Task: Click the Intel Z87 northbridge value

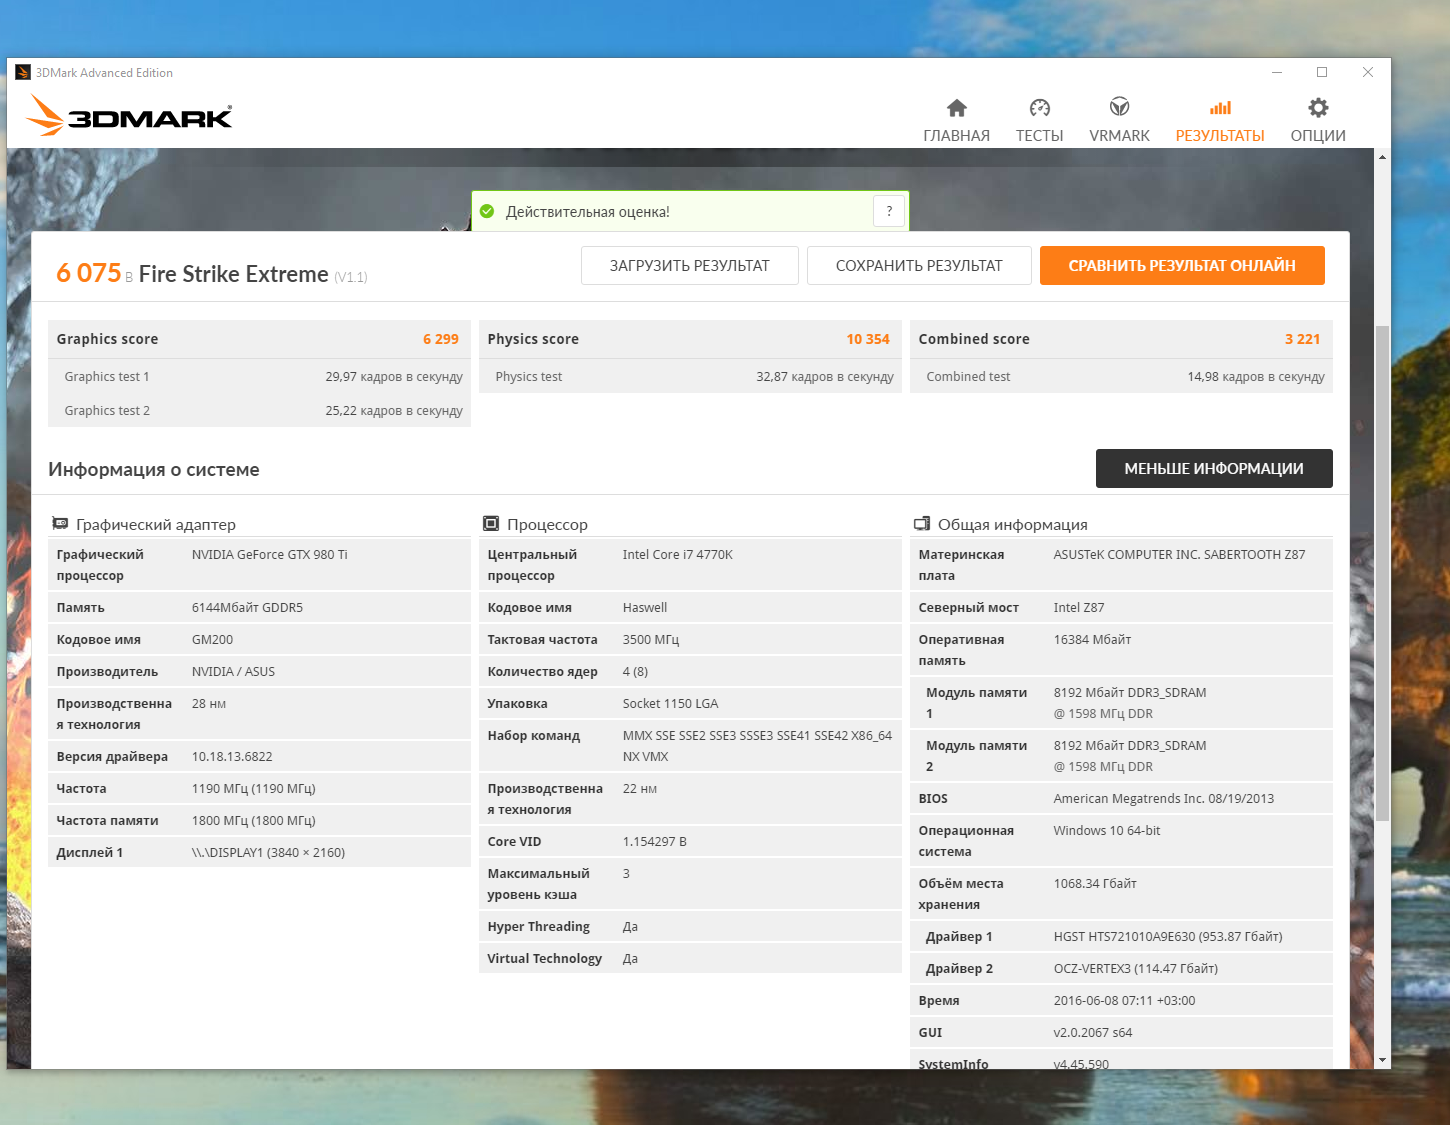Action: click(x=1079, y=607)
